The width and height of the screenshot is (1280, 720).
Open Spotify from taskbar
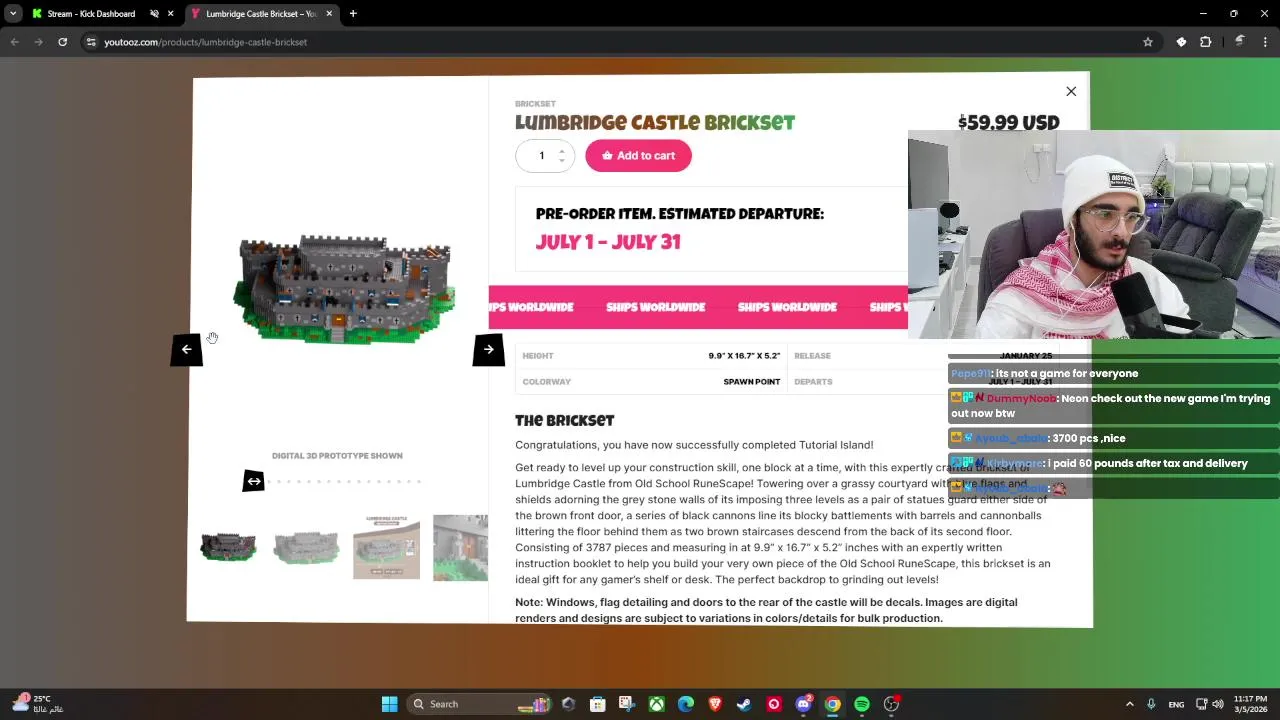click(862, 704)
